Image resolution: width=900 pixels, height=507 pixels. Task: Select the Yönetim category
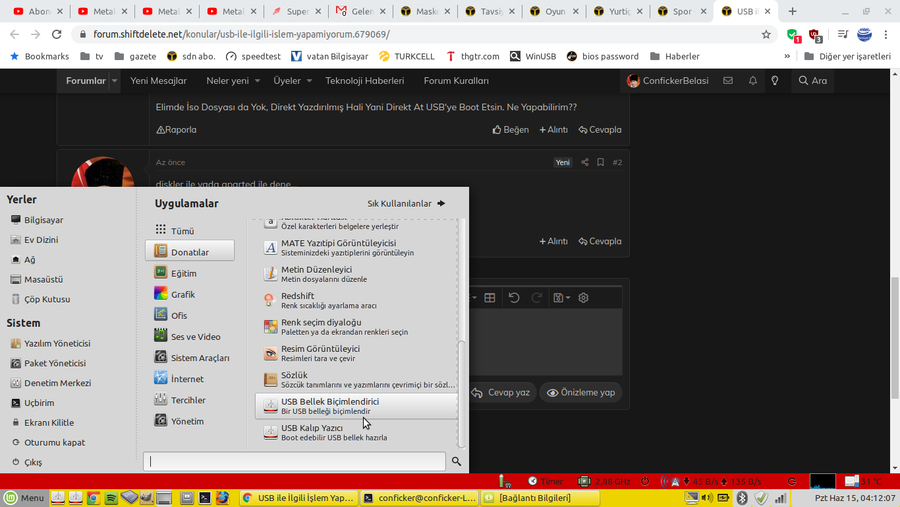[x=190, y=421]
